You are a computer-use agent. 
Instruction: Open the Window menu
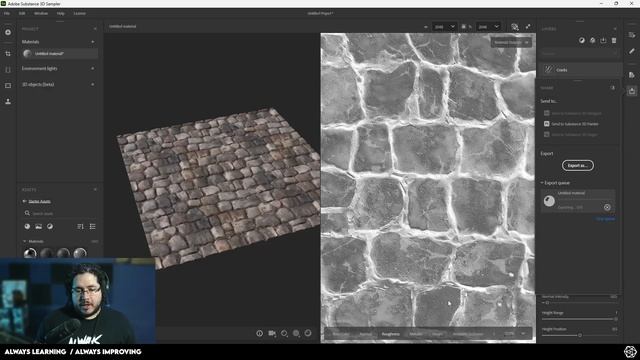[41, 13]
